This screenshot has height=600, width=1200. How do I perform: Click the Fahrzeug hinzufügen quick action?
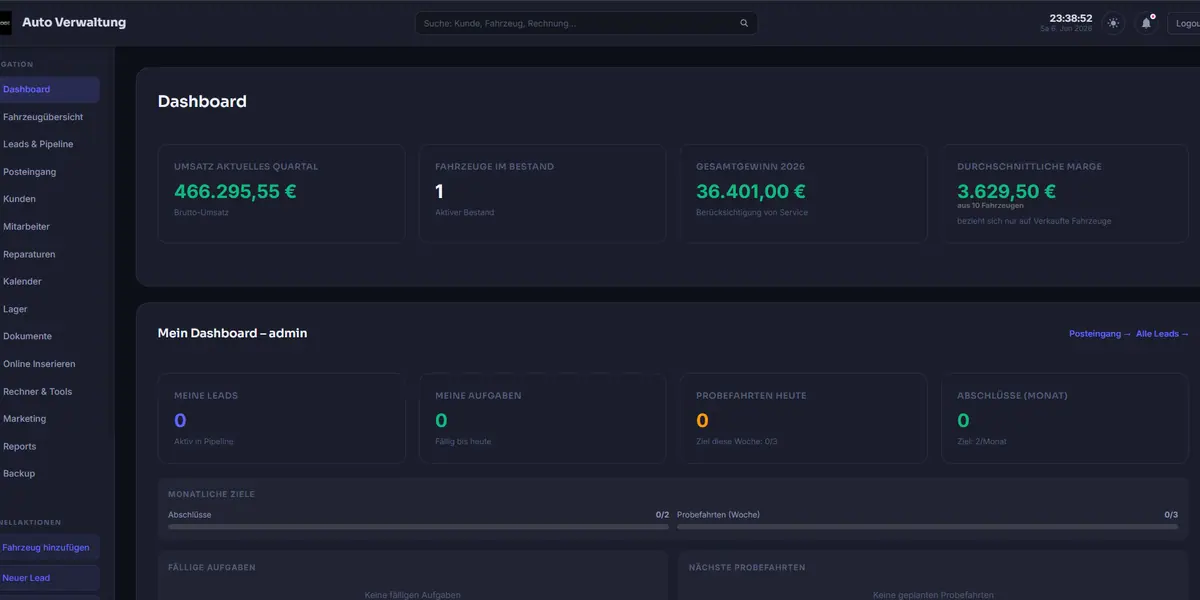(x=48, y=547)
